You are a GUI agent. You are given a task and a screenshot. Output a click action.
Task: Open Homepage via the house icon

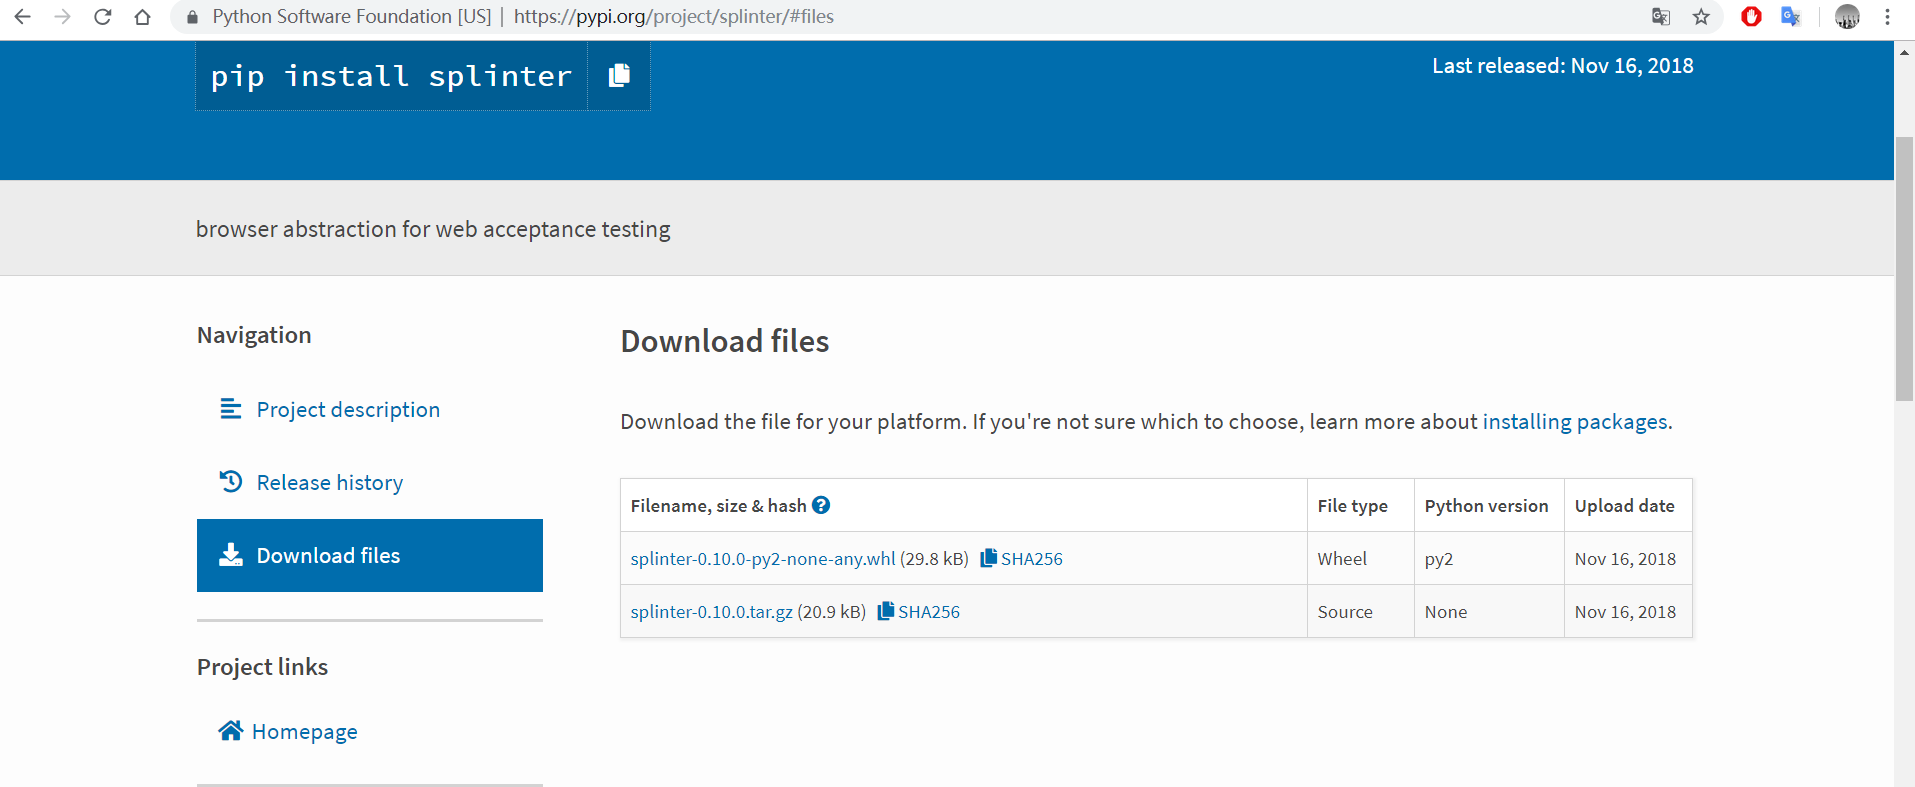pos(231,731)
